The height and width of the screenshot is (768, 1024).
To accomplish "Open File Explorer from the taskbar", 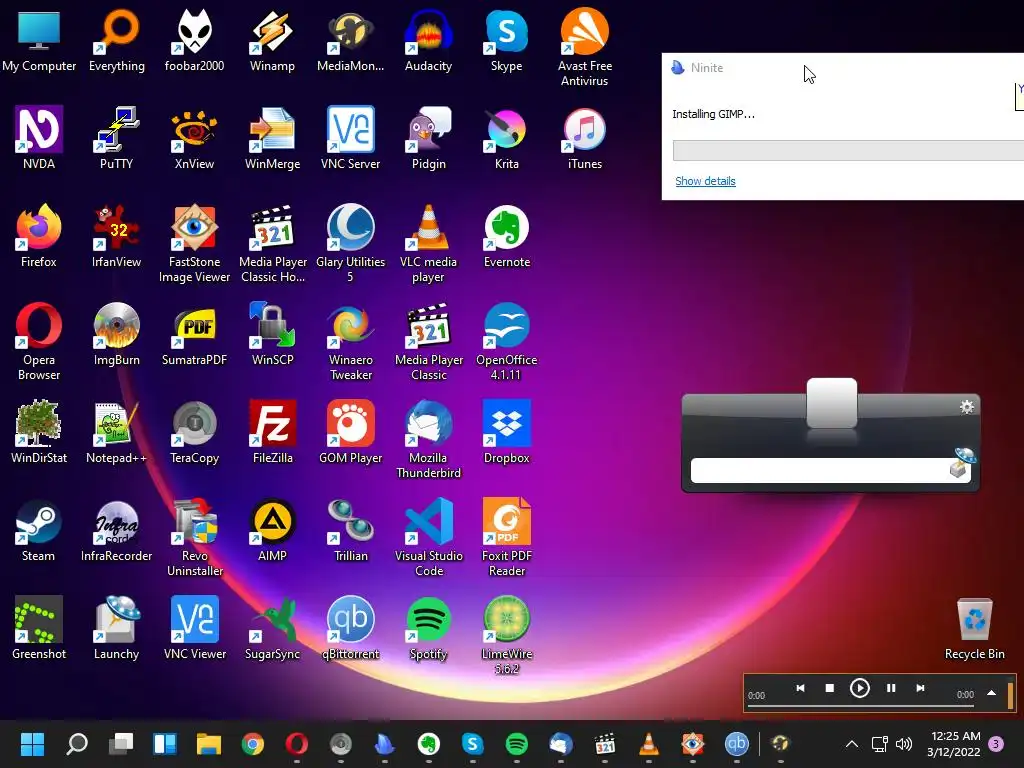I will pos(209,744).
